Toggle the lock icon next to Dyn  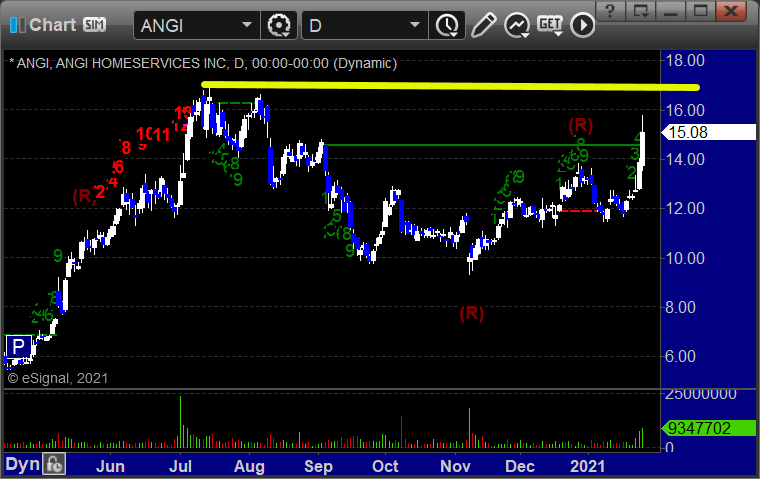(54, 464)
